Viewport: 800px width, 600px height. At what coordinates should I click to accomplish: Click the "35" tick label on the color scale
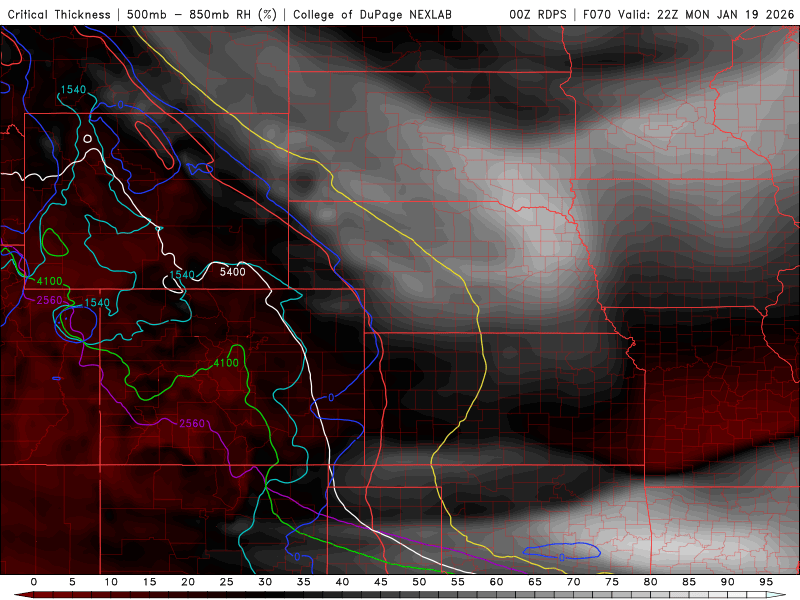(x=304, y=582)
